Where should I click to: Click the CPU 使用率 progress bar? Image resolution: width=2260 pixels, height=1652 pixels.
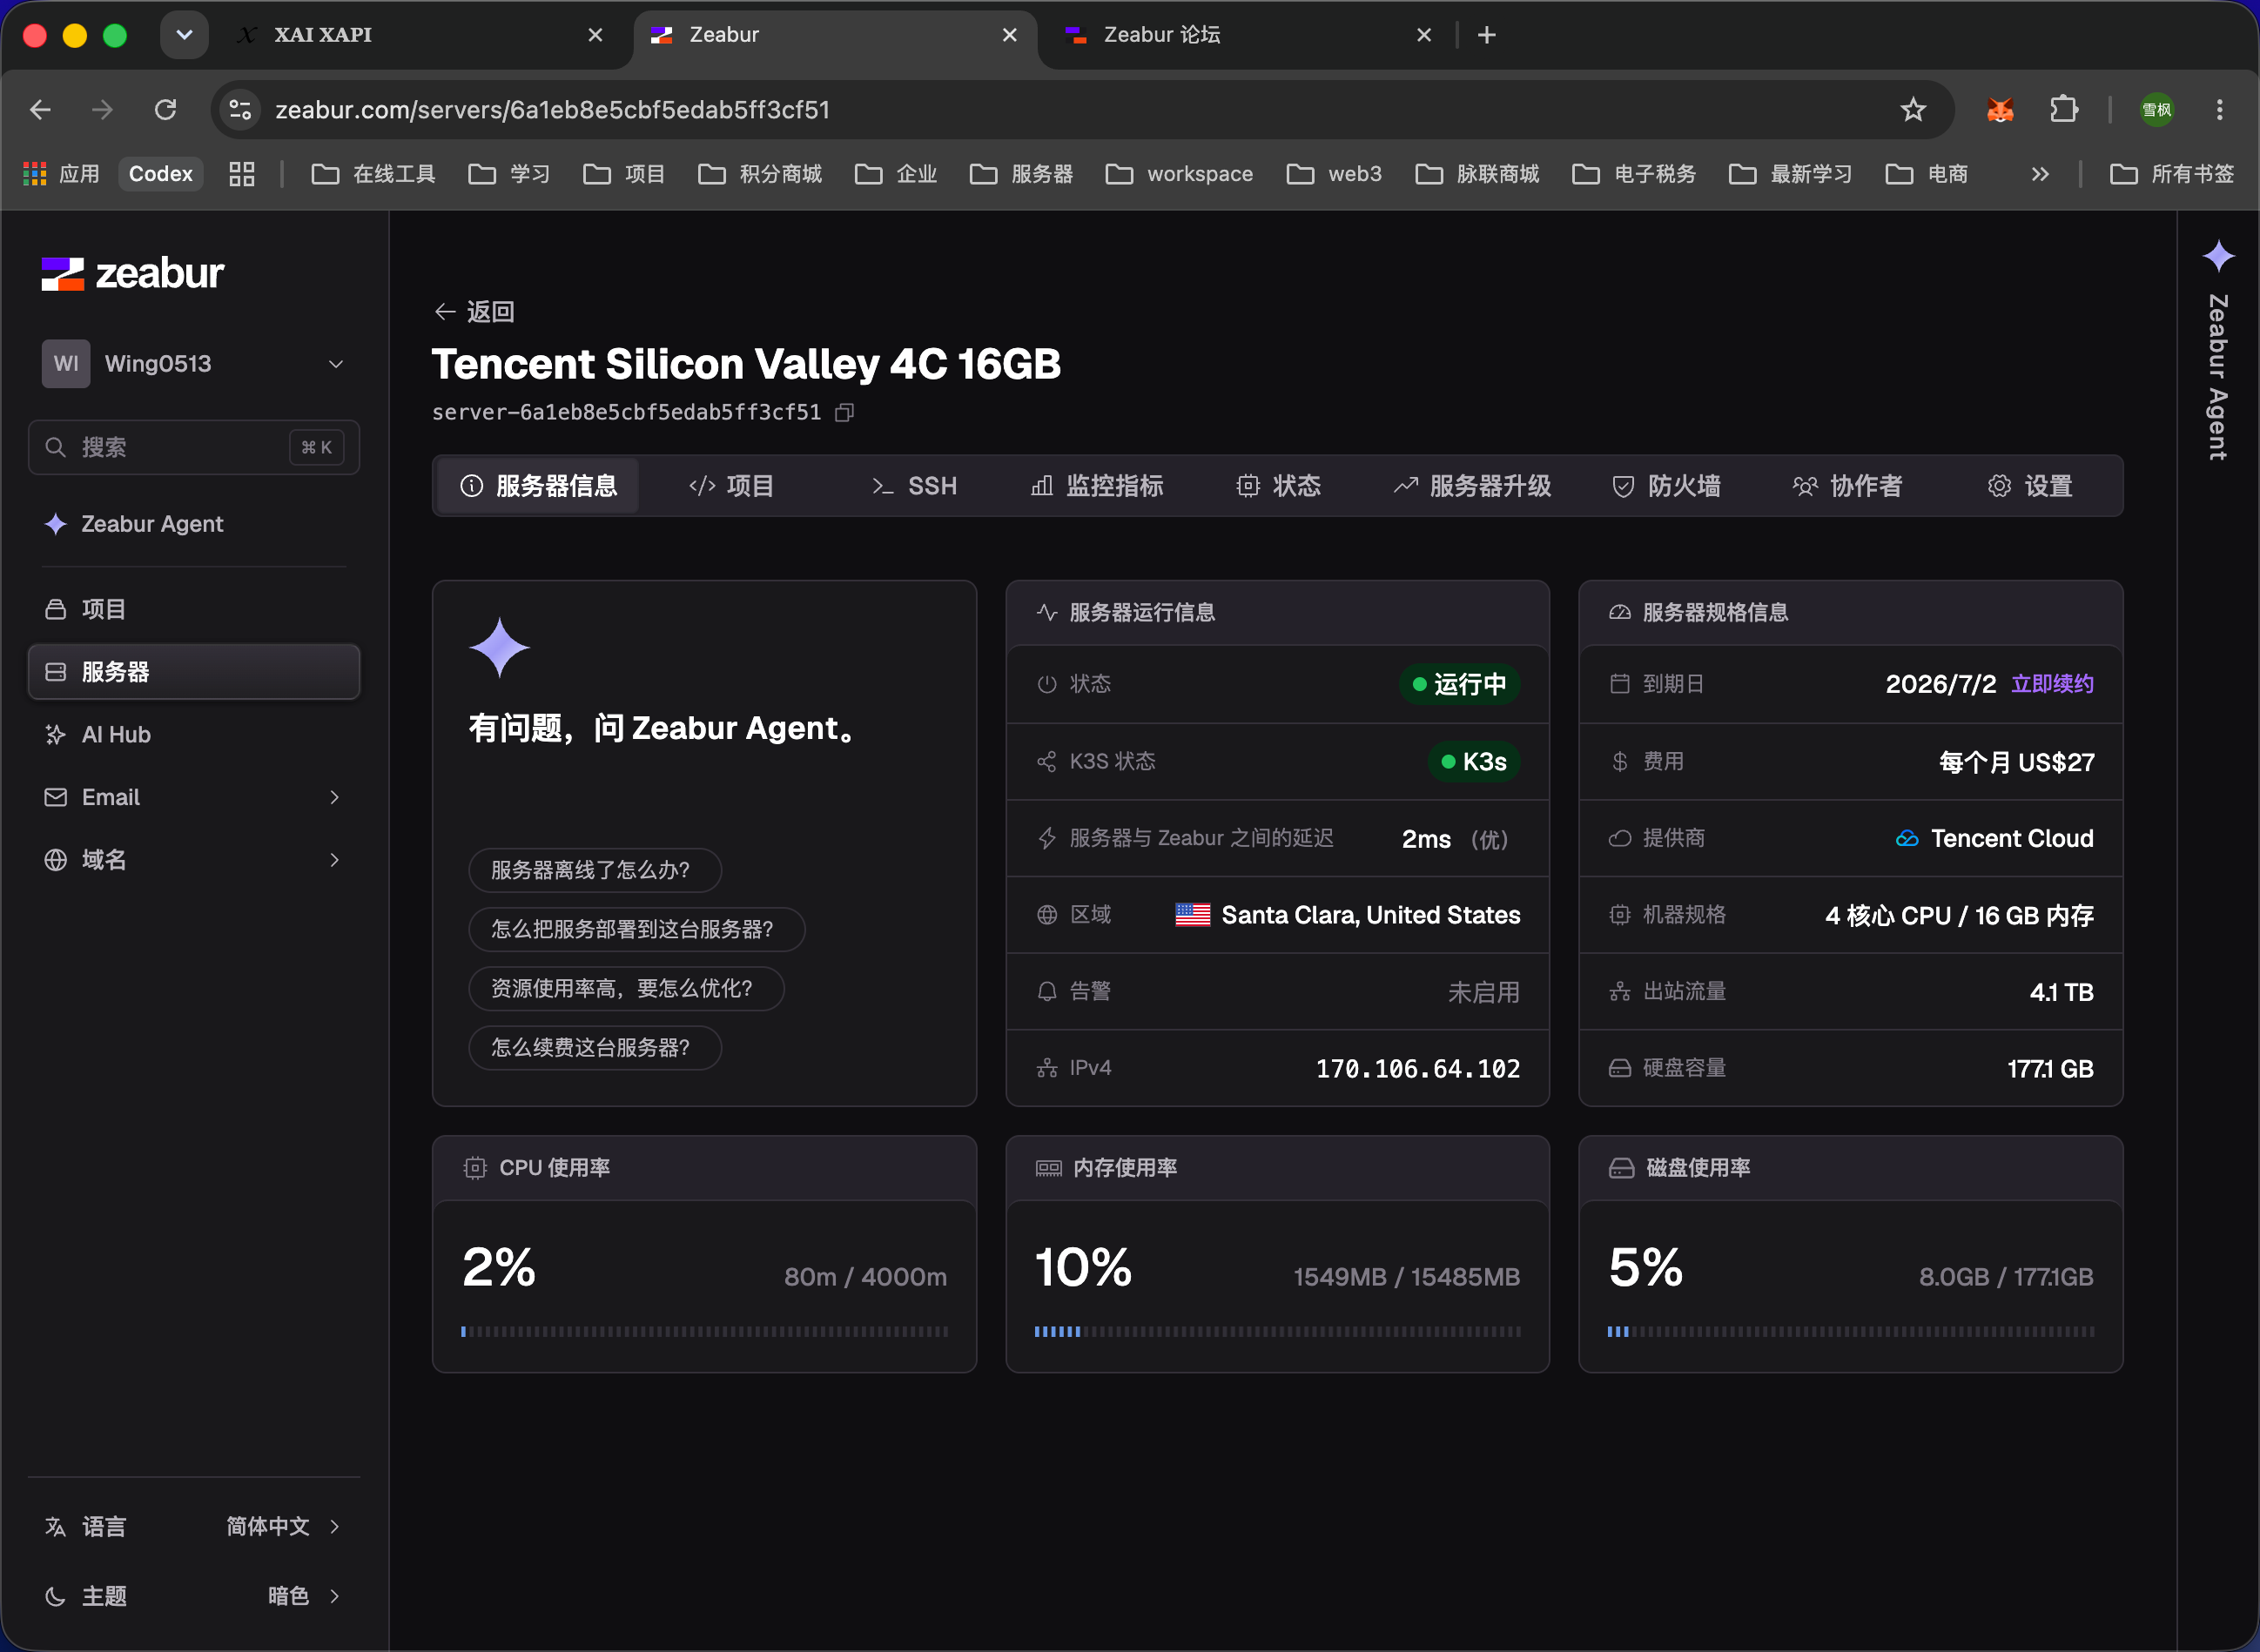(704, 1332)
